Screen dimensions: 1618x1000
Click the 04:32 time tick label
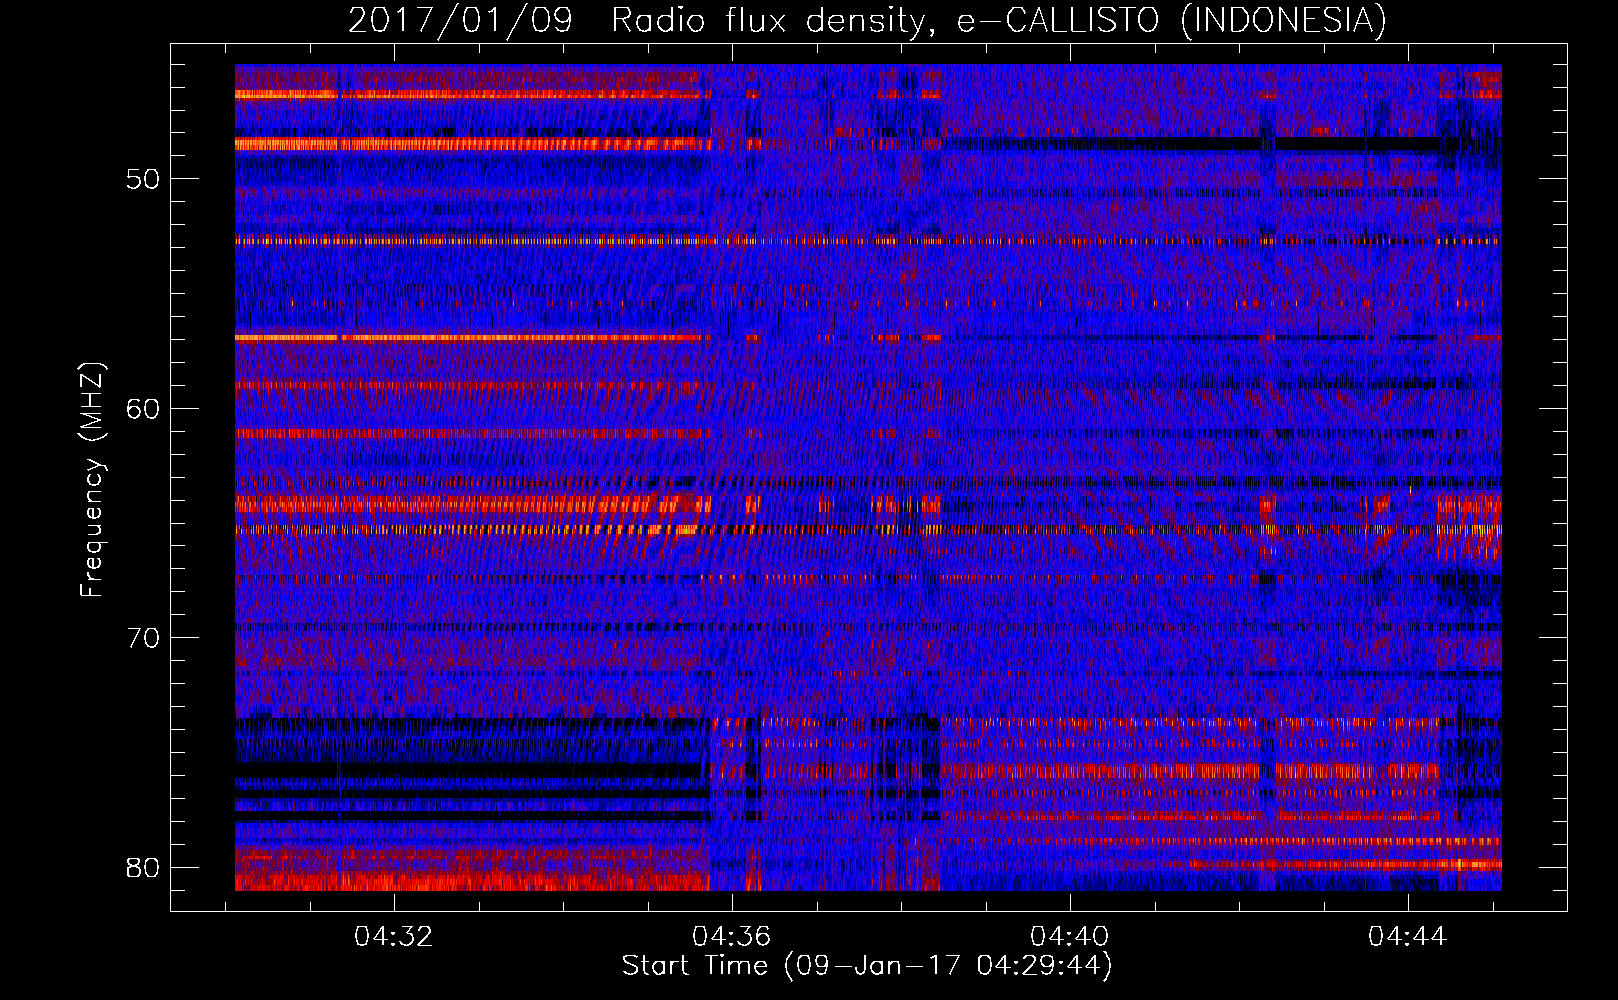pyautogui.click(x=394, y=937)
